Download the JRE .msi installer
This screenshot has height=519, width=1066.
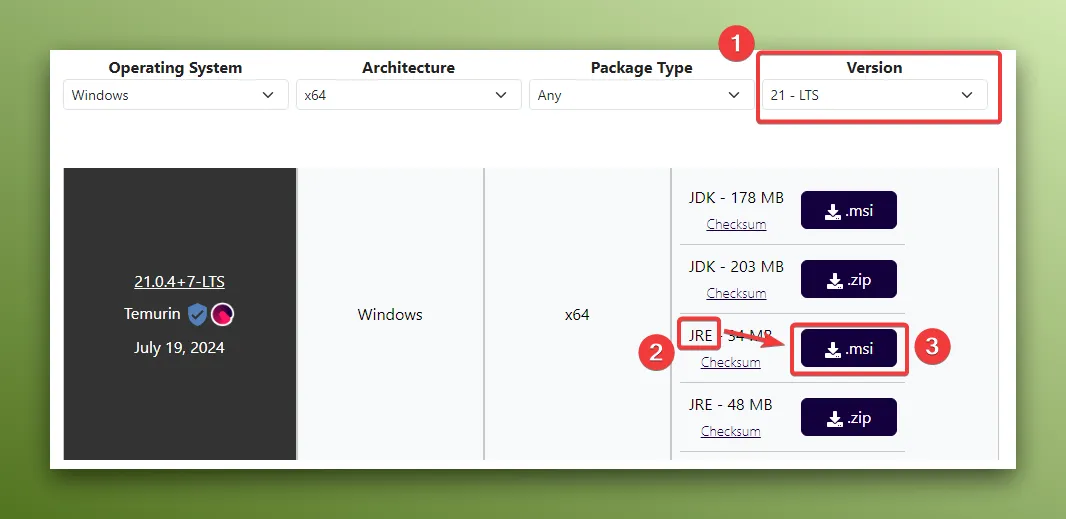848,348
